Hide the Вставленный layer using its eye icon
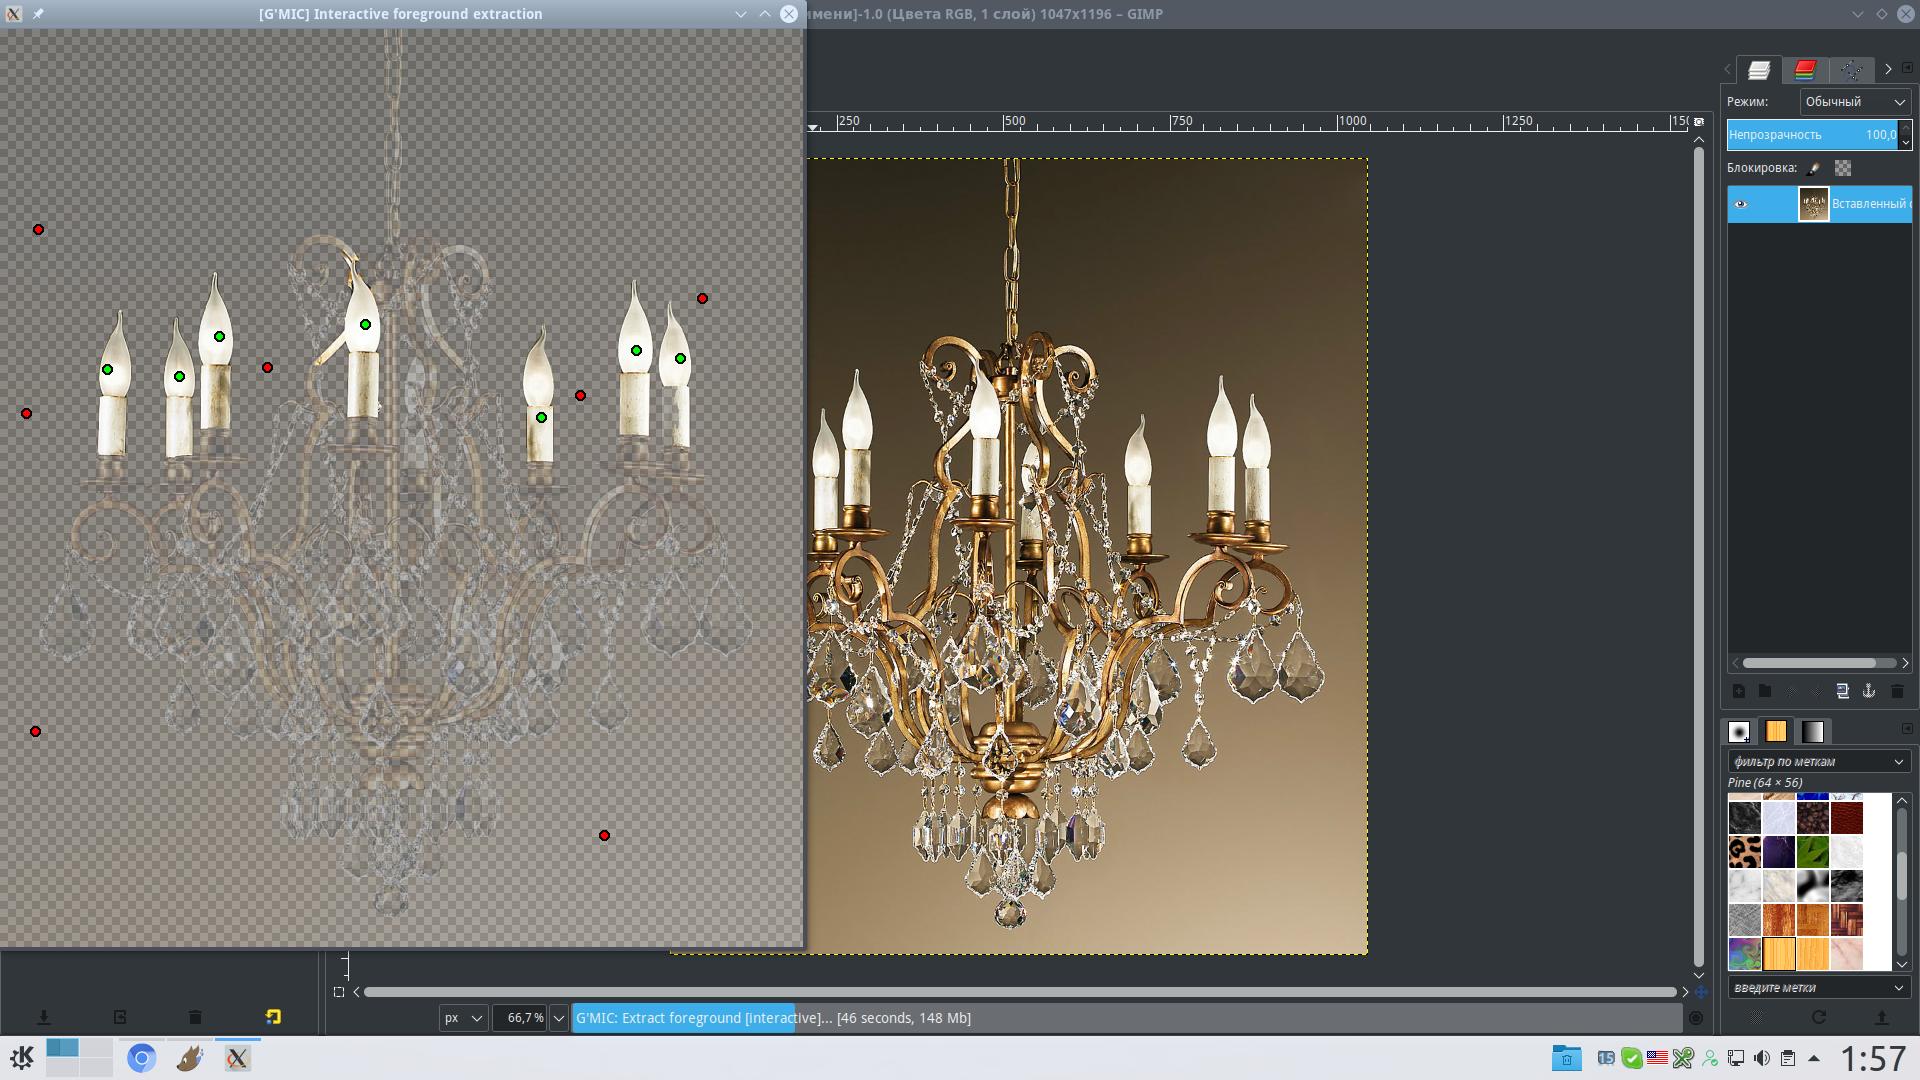 pos(1741,204)
